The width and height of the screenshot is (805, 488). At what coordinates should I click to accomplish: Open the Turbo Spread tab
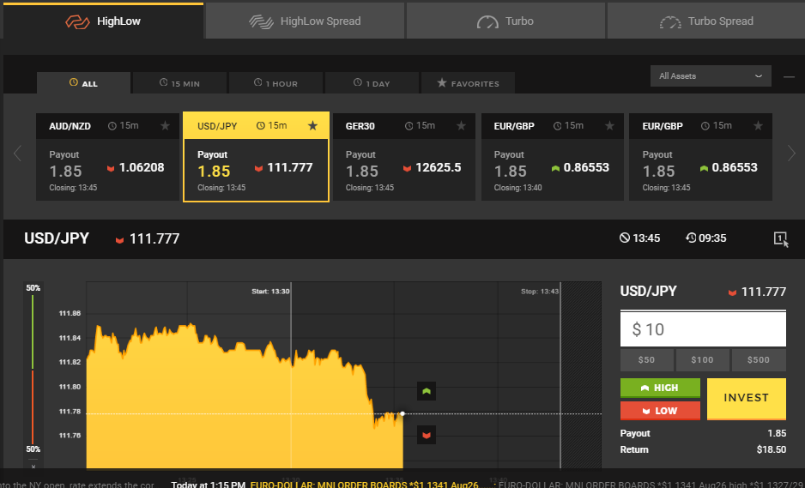point(706,21)
